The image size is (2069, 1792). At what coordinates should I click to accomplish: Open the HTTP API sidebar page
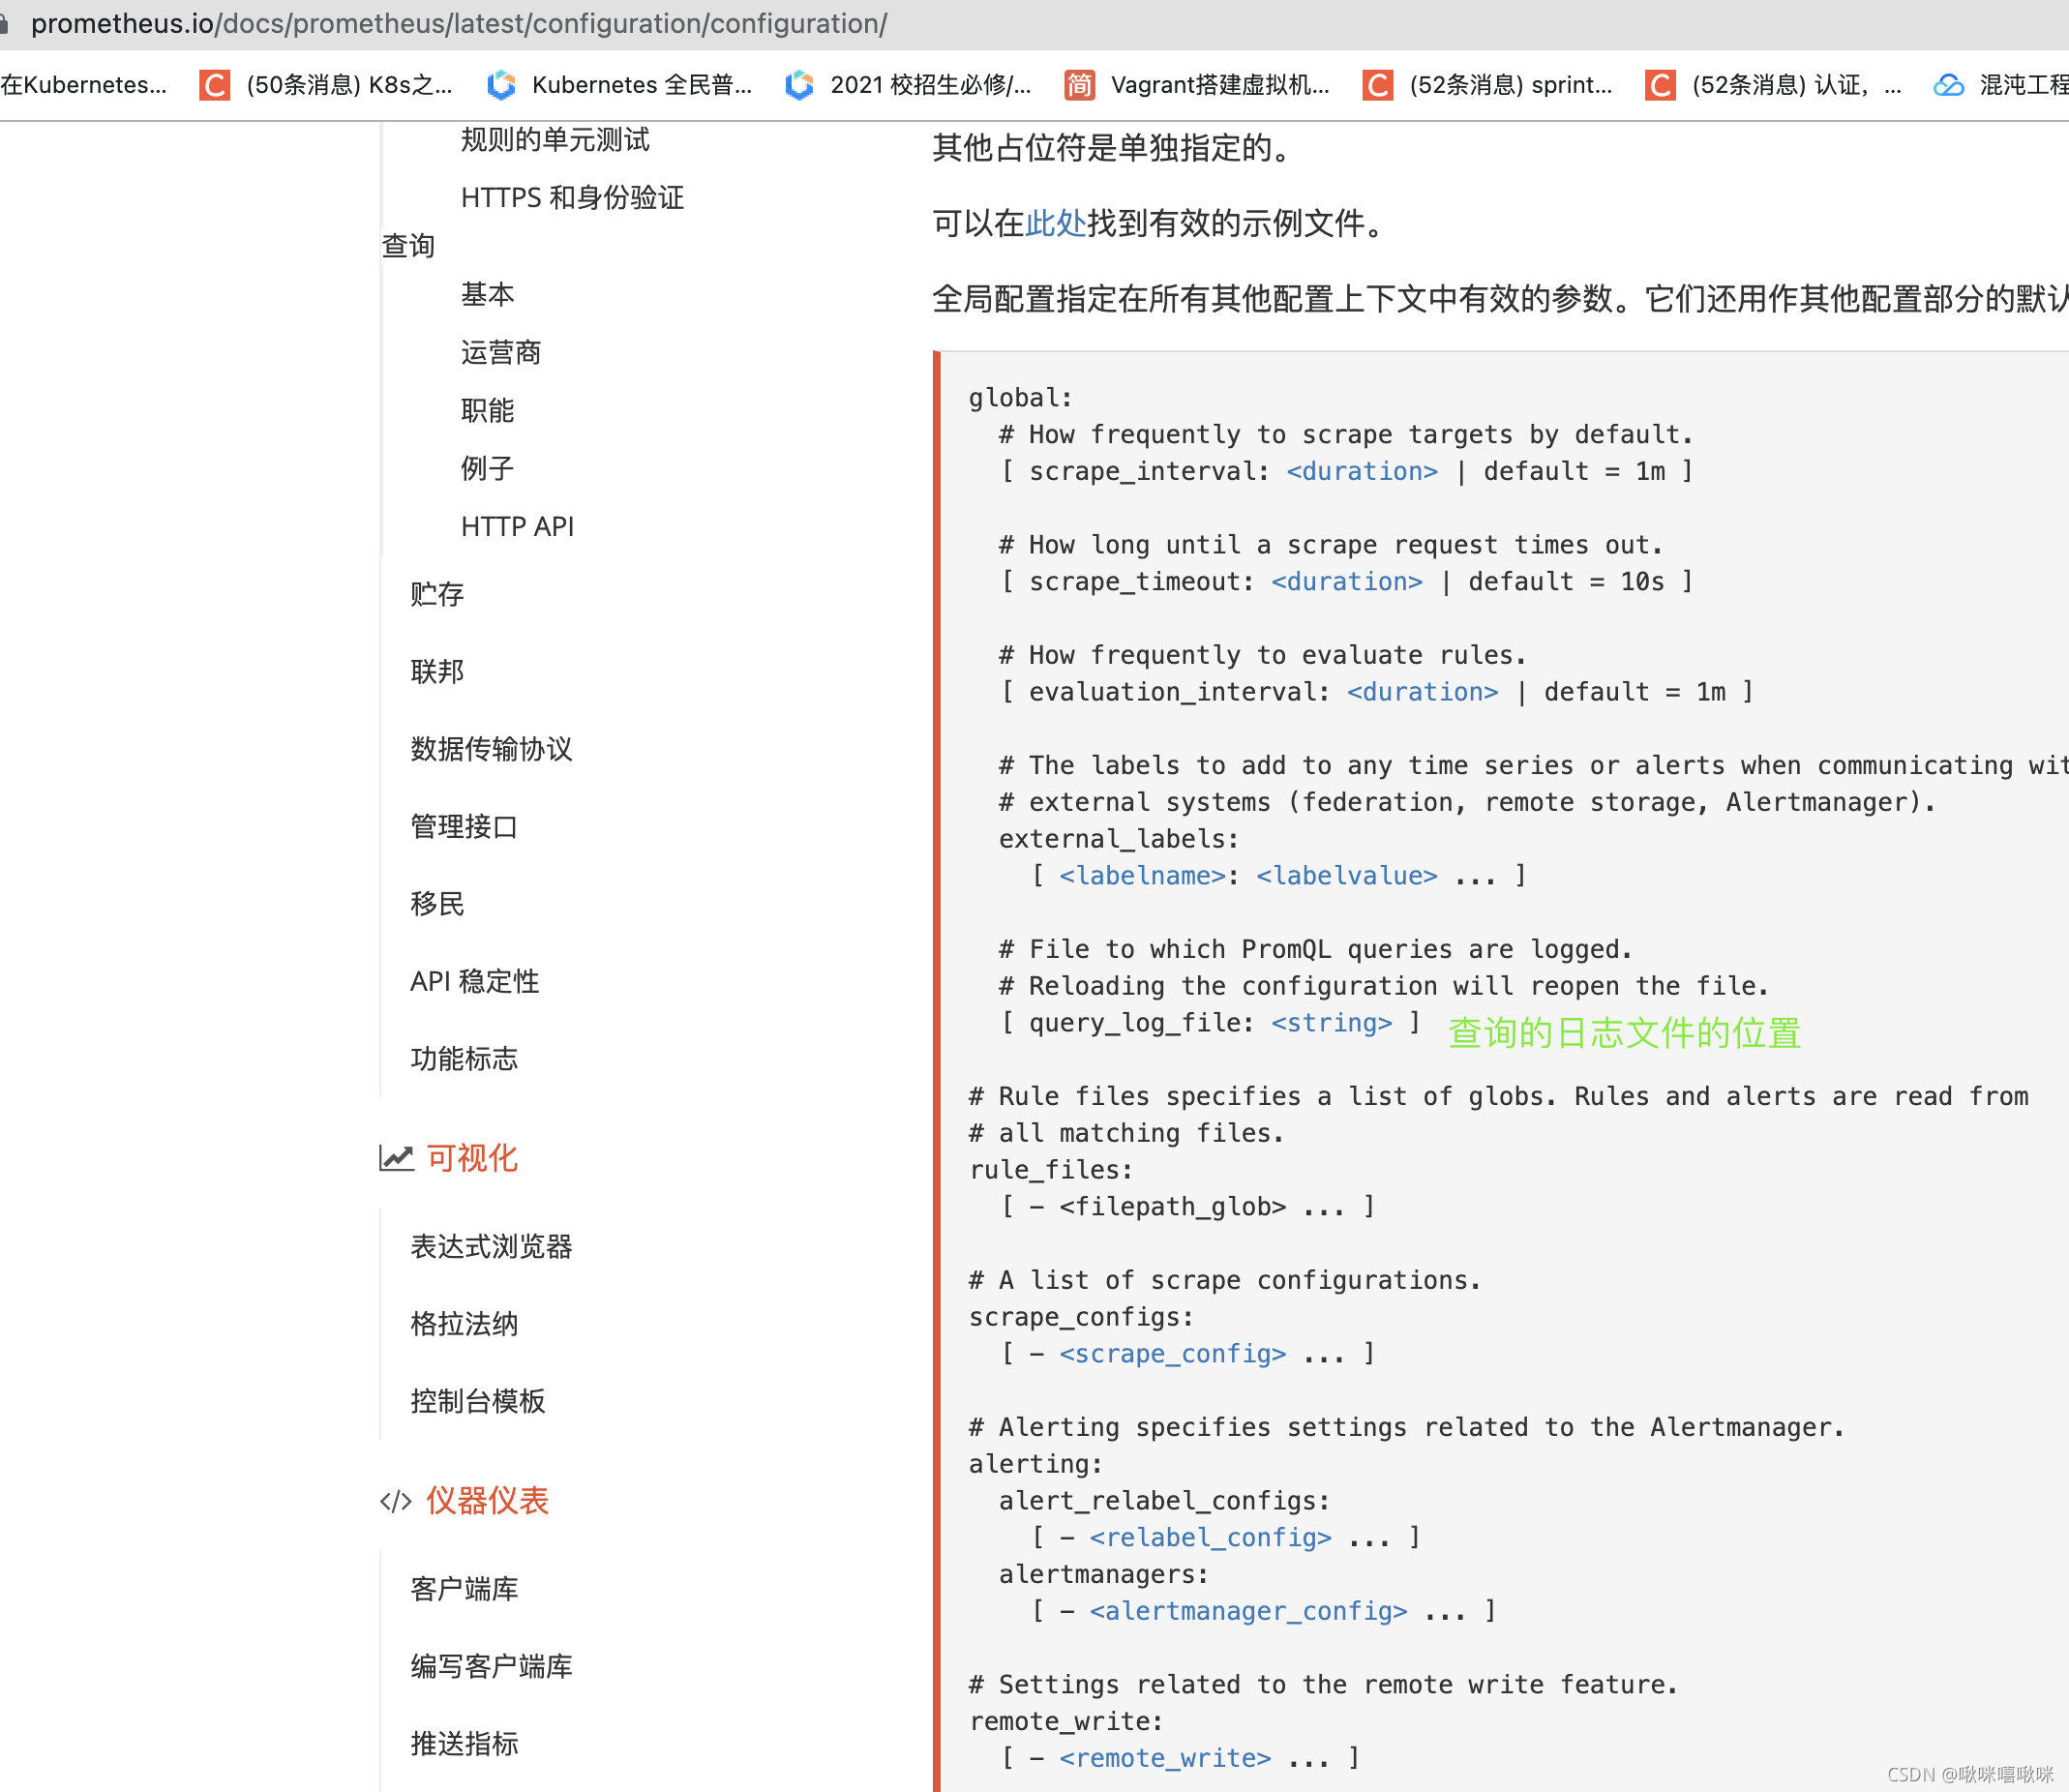(x=517, y=527)
